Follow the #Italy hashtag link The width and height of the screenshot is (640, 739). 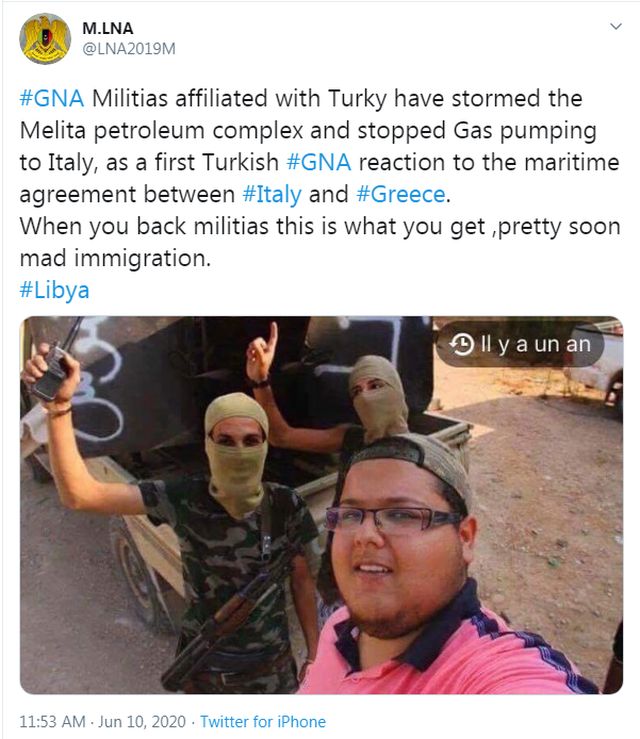pos(272,195)
